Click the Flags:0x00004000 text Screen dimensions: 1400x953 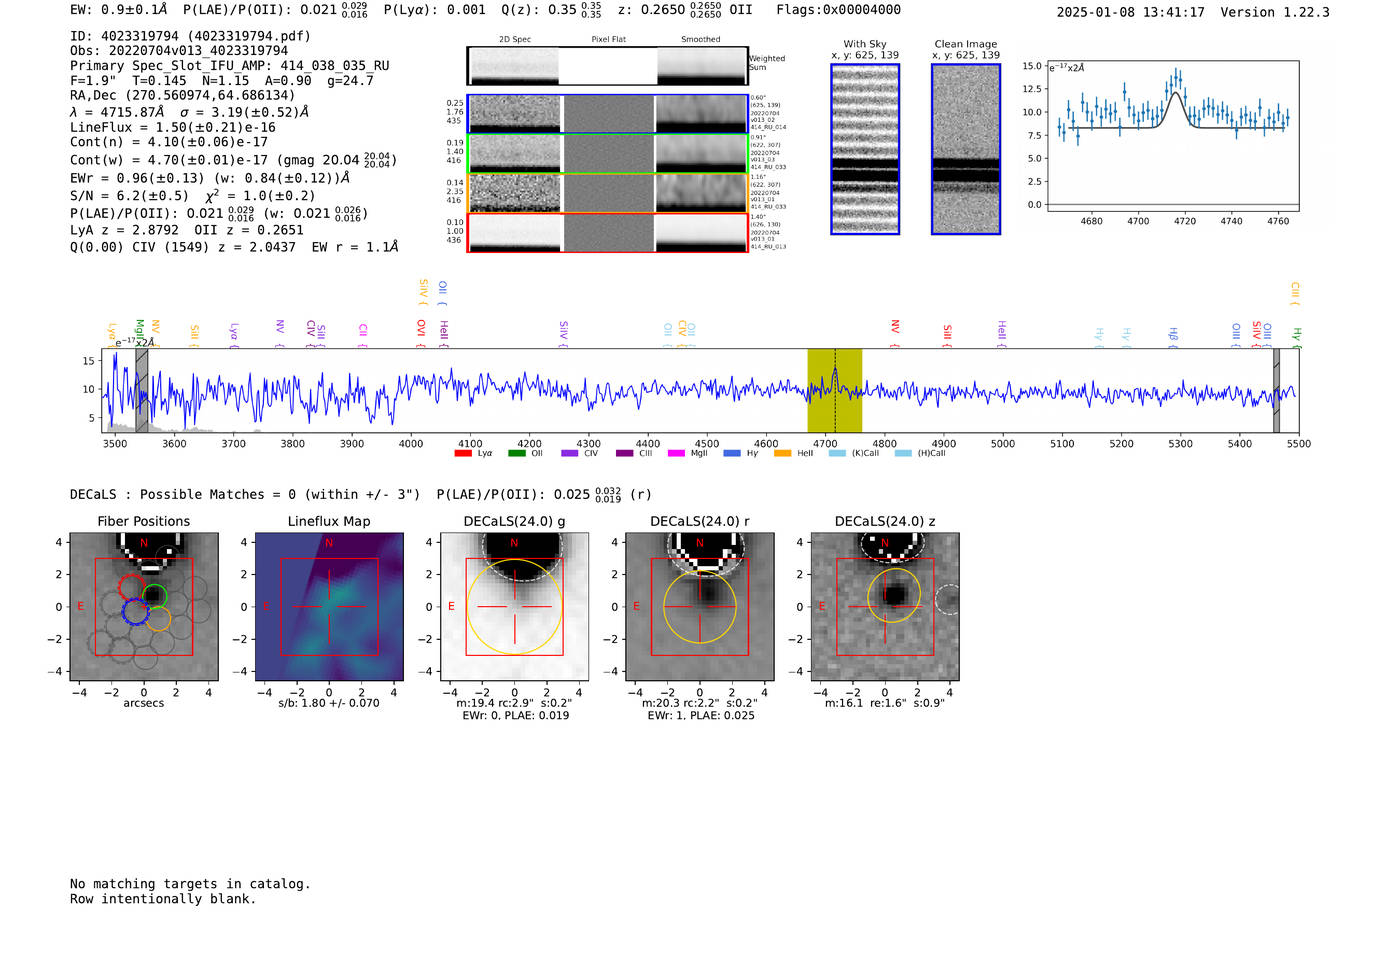838,10
